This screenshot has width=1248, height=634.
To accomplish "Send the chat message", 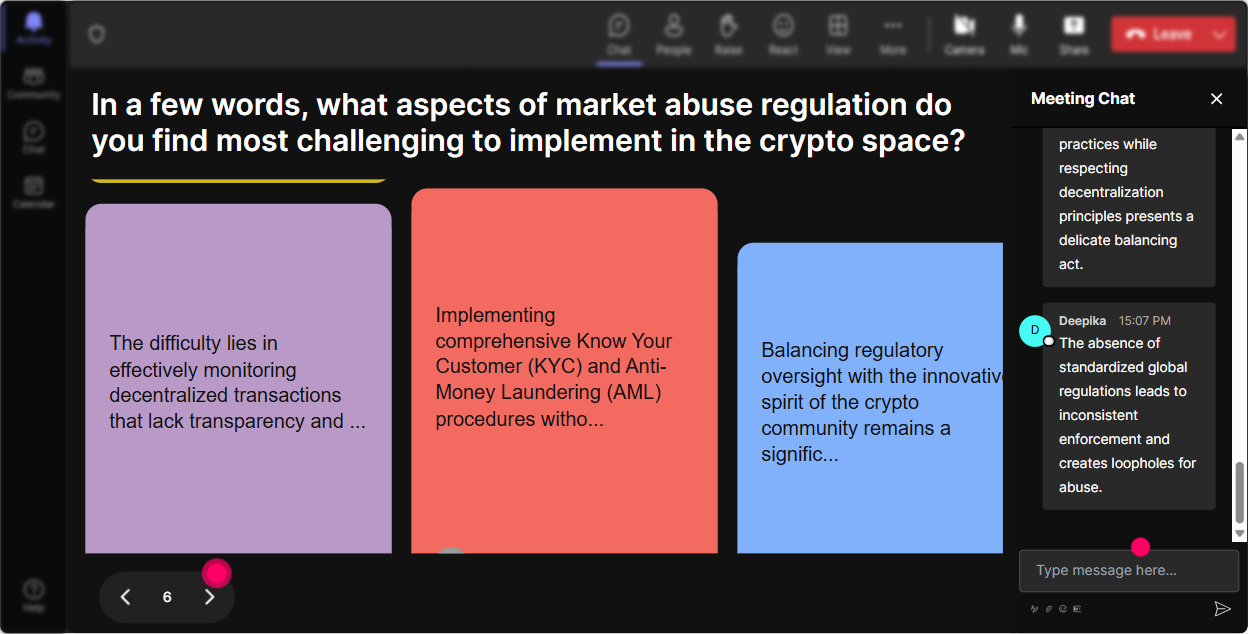I will (1222, 608).
